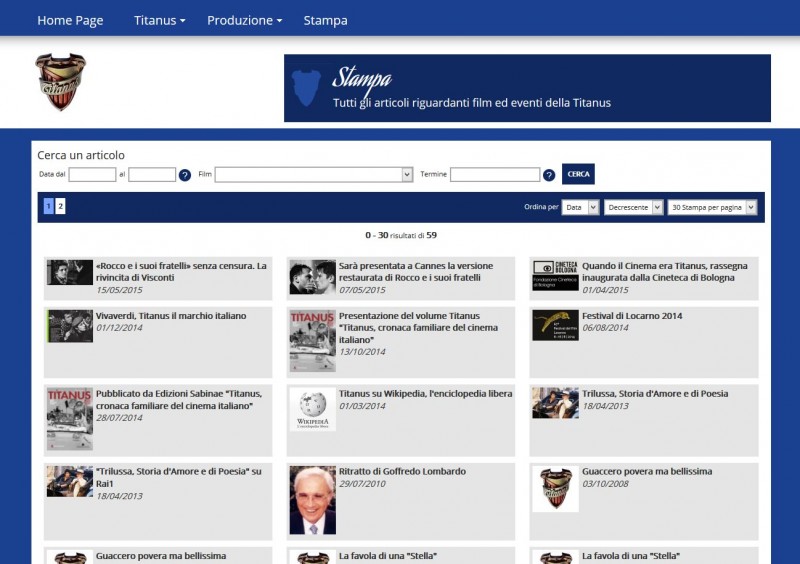Image resolution: width=800 pixels, height=564 pixels.
Task: Click the date 15/05/2015
Action: 119,290
